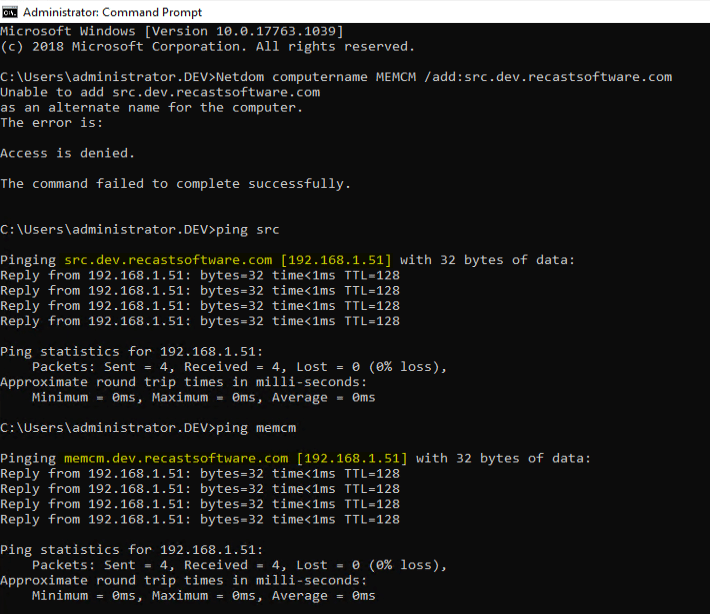Click the 'Access is denied.' message
Image resolution: width=710 pixels, height=614 pixels.
pos(67,153)
